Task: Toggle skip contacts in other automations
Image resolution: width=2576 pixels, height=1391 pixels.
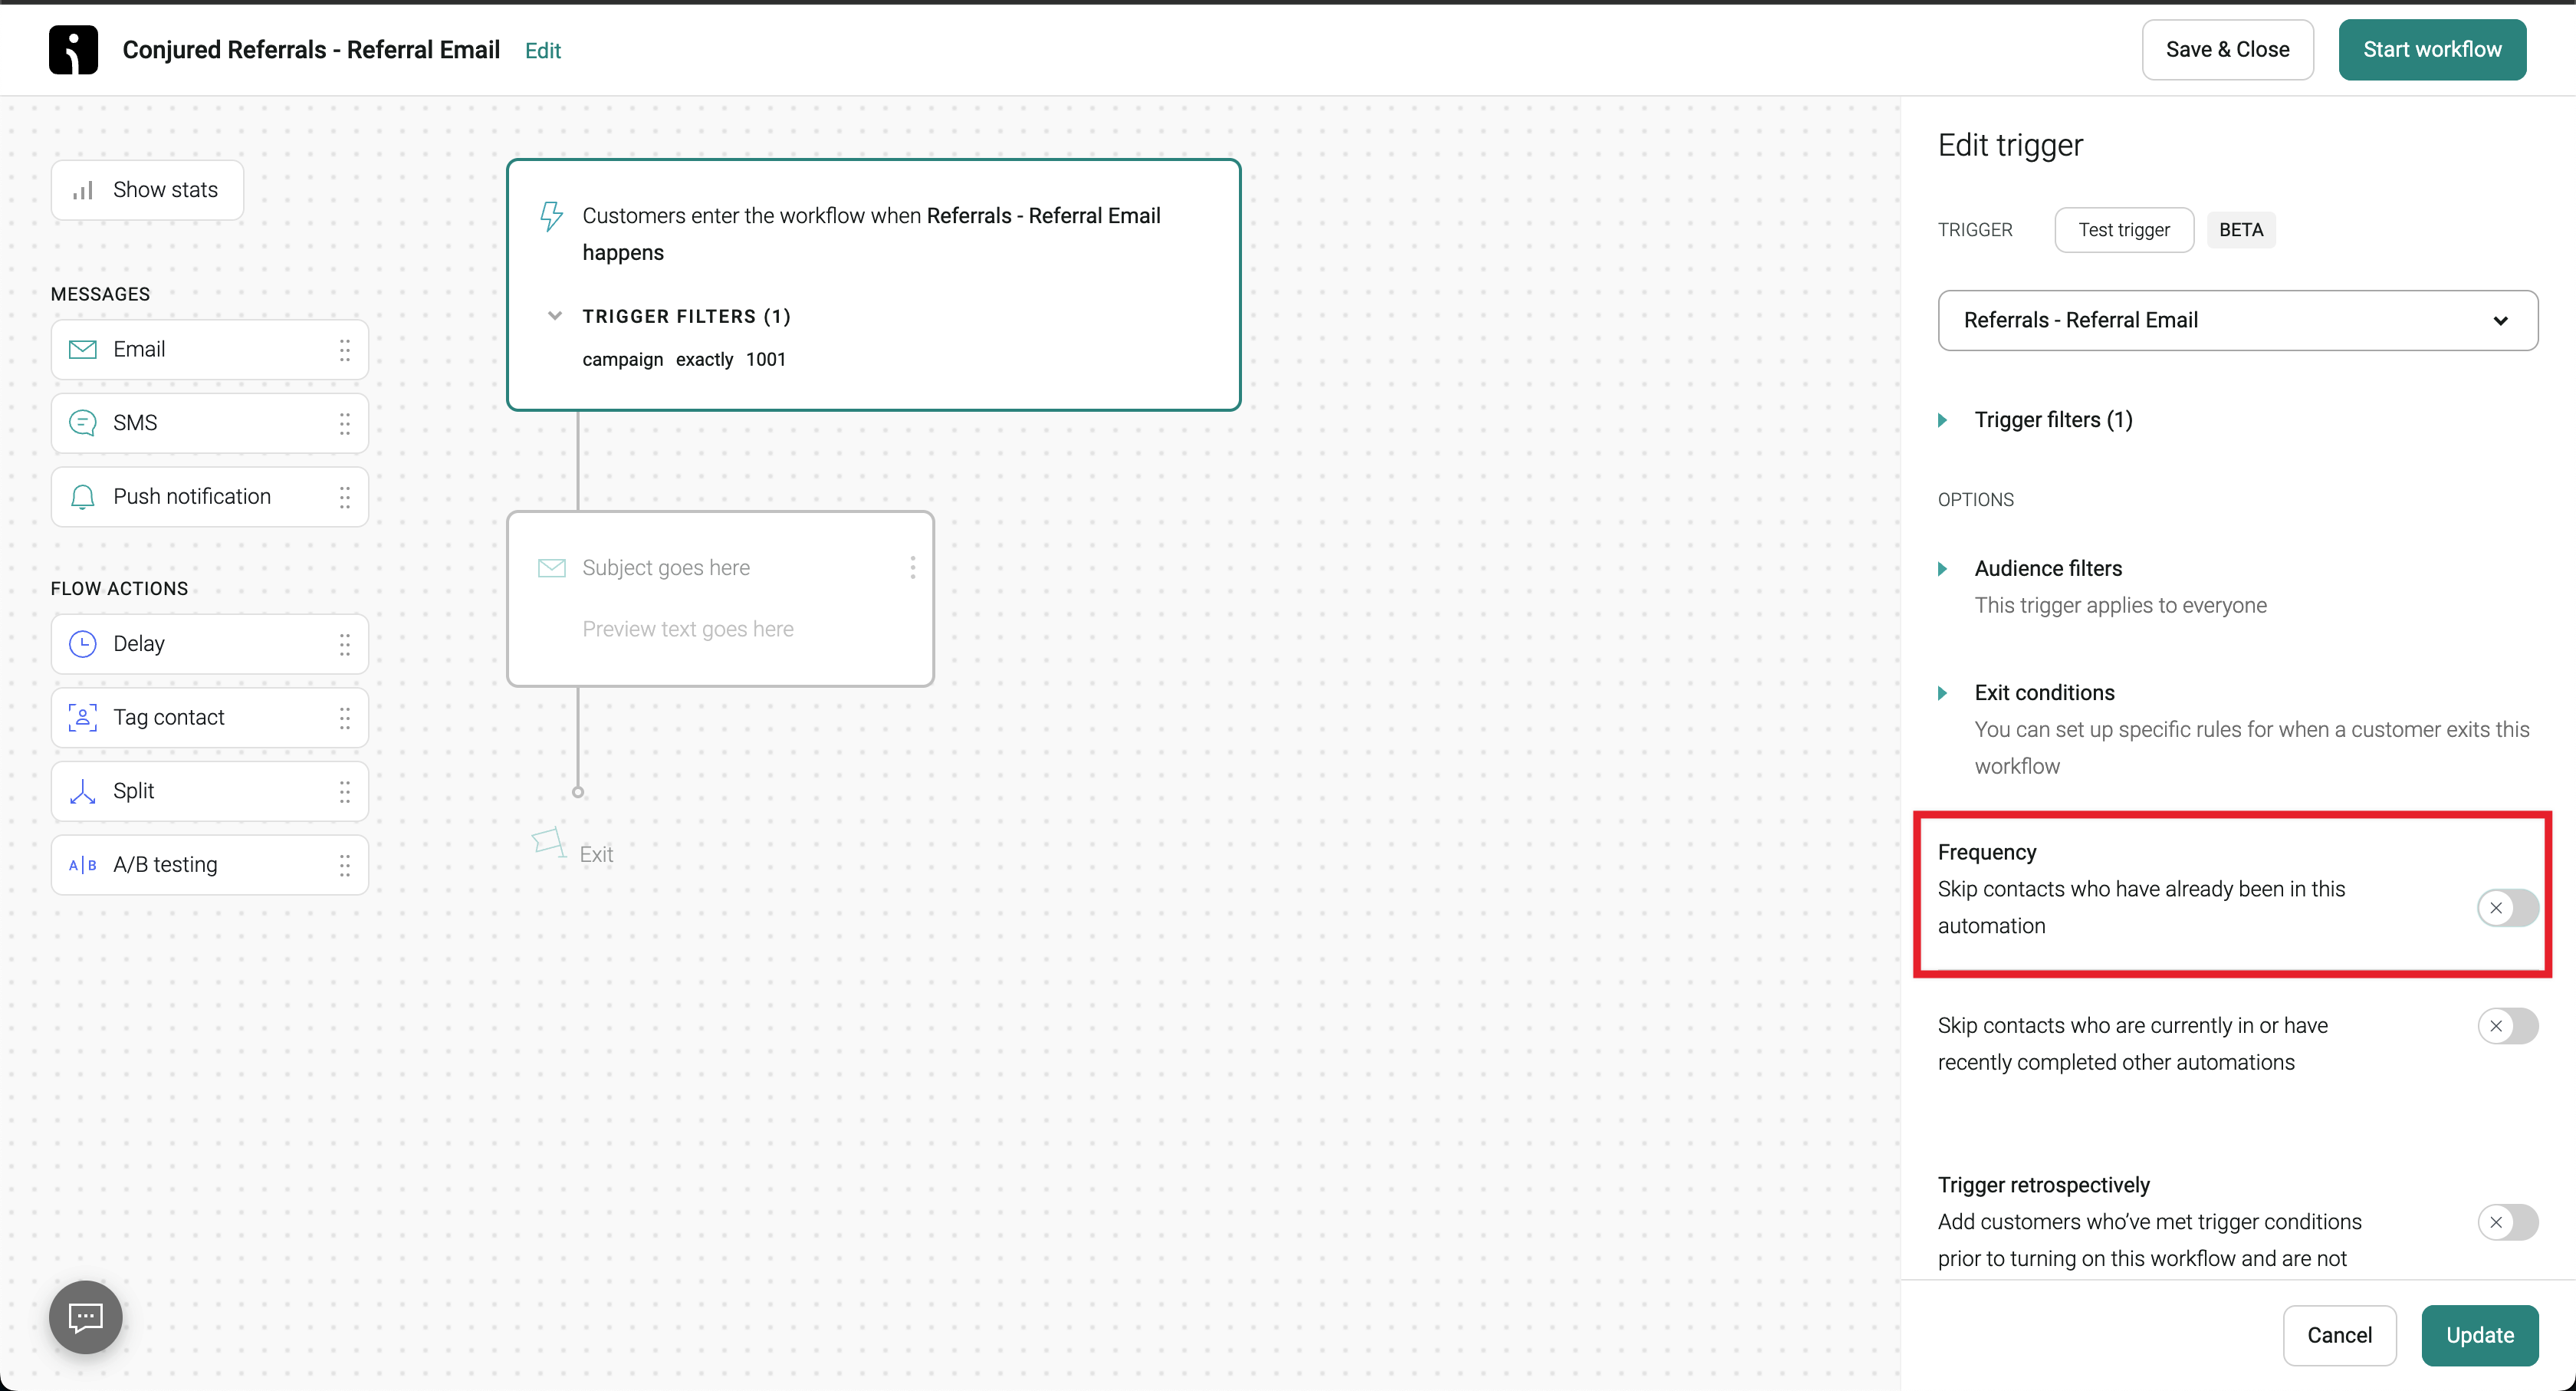Action: point(2507,1026)
